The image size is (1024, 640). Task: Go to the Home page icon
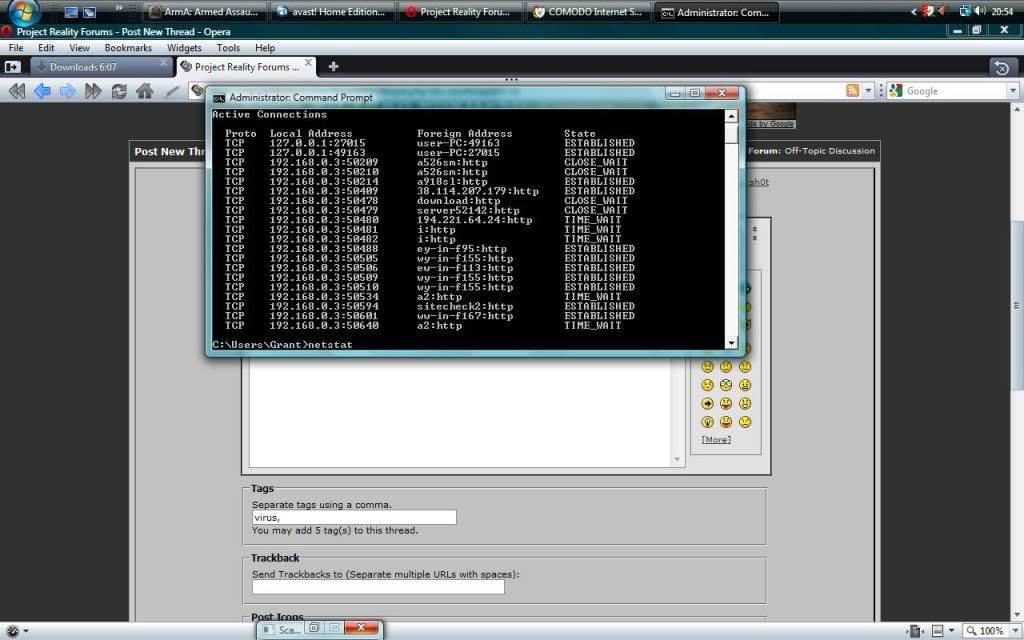pyautogui.click(x=145, y=91)
